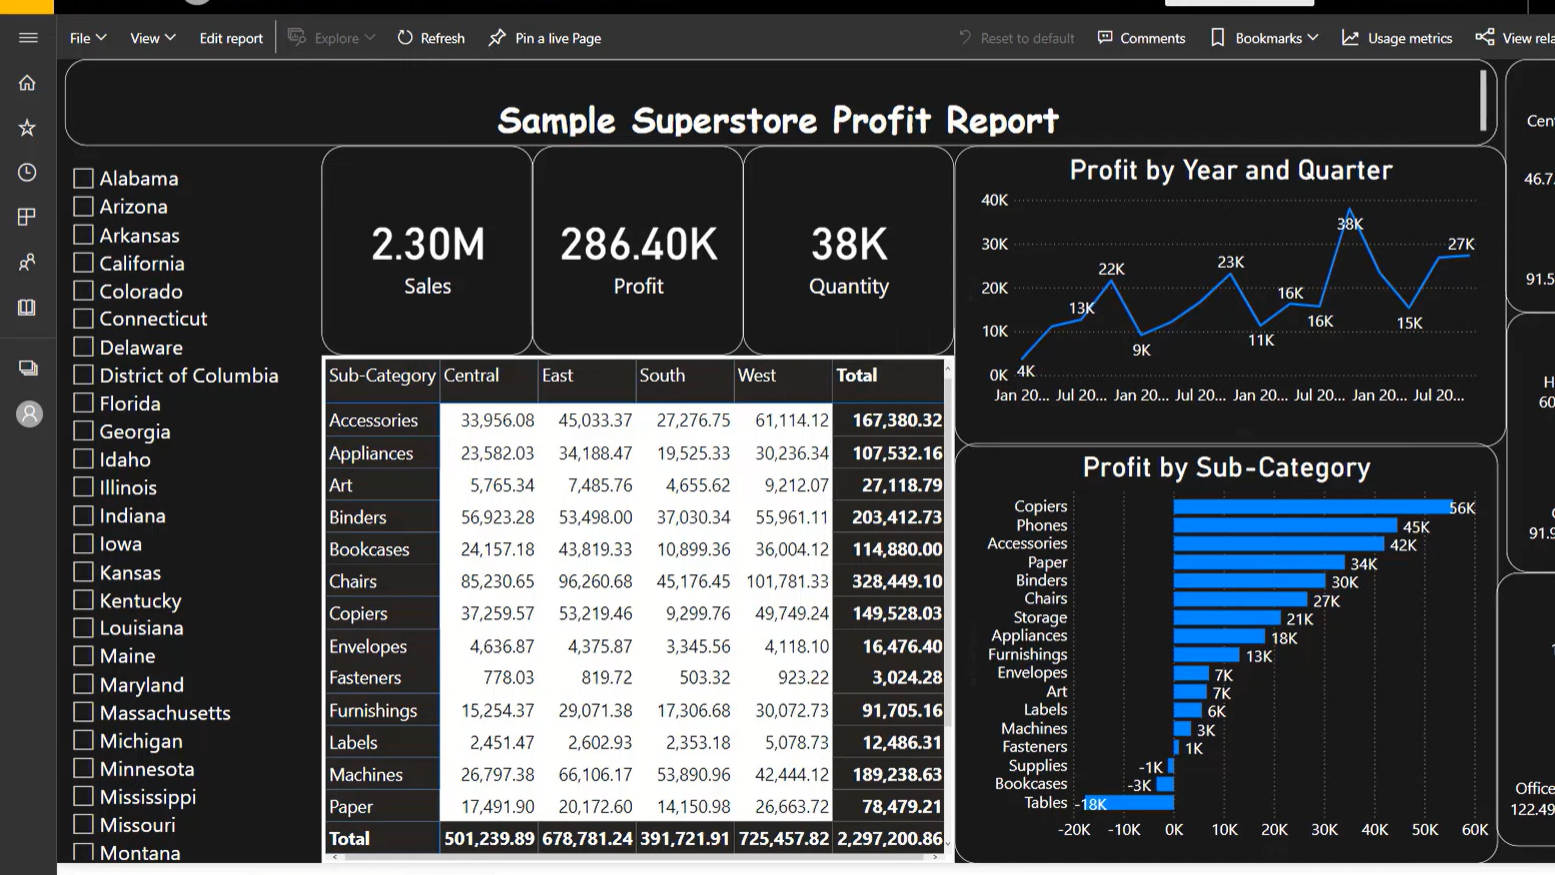This screenshot has height=875, width=1555.
Task: Open Apps icon in sidebar
Action: [x=28, y=217]
